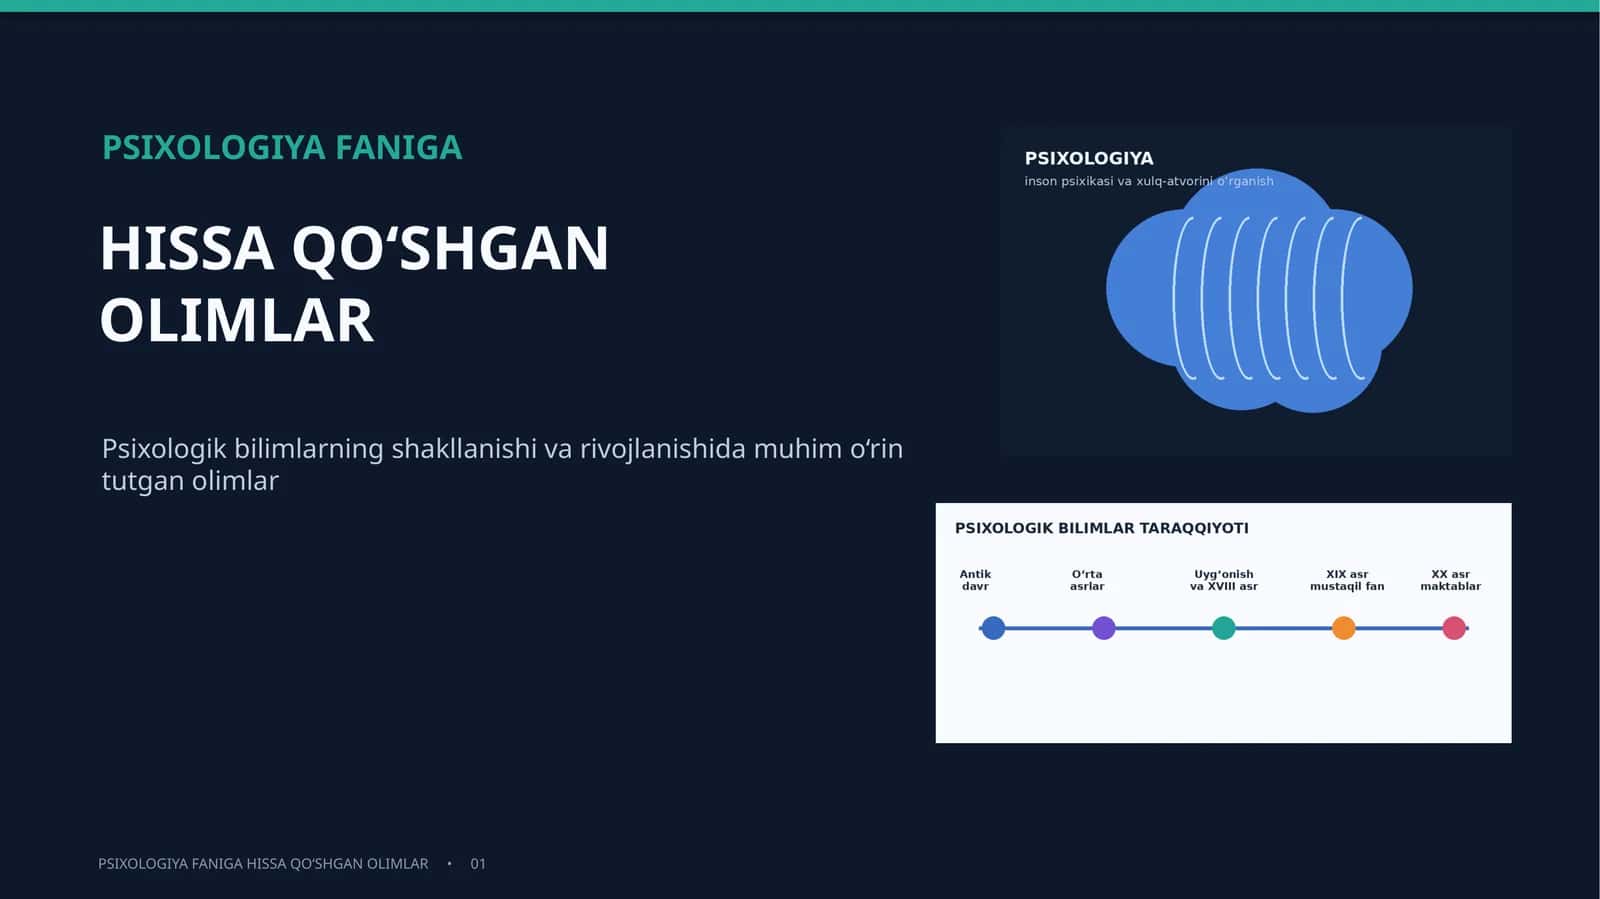Click the O'rta asrlar label

[x=1087, y=580]
